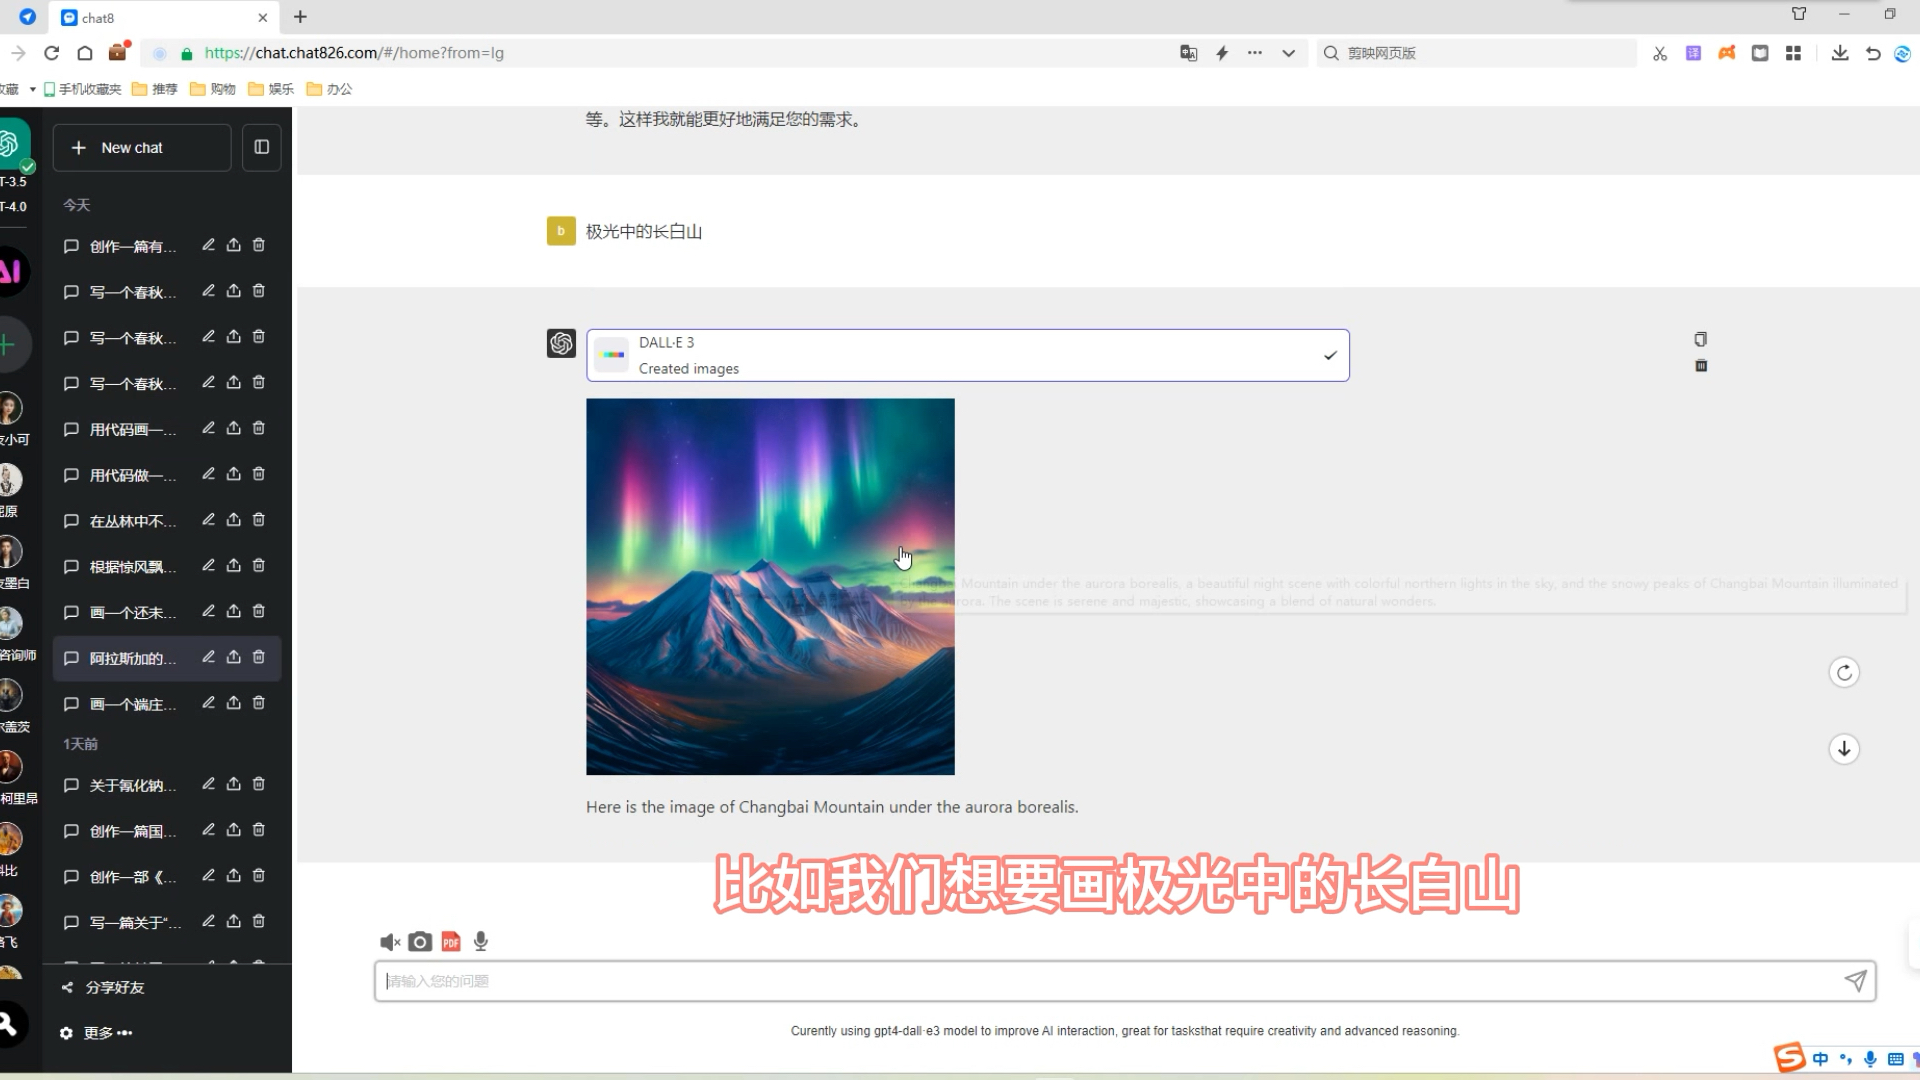Click the copy response icon

pyautogui.click(x=1701, y=340)
